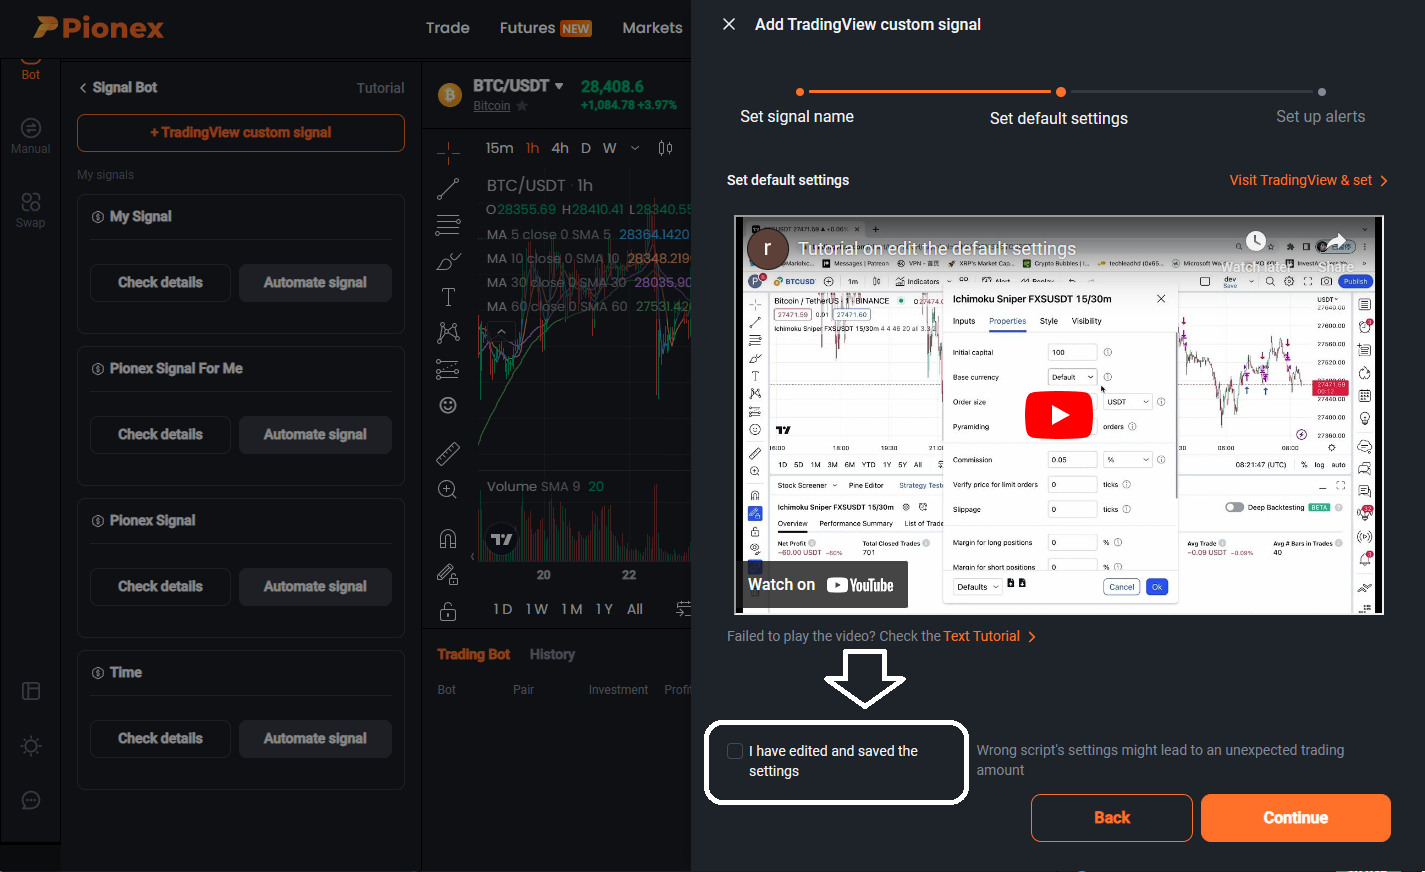Check details for Time signal

(160, 738)
